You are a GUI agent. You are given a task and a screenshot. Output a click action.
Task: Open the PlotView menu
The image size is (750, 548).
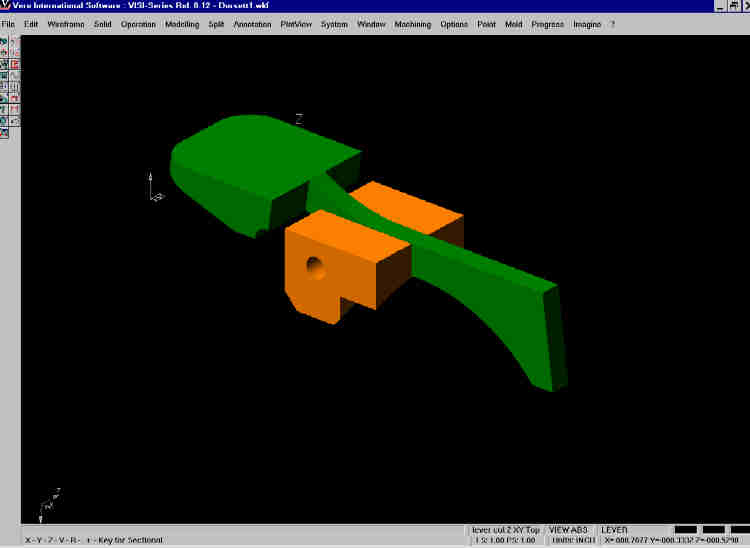pos(296,24)
